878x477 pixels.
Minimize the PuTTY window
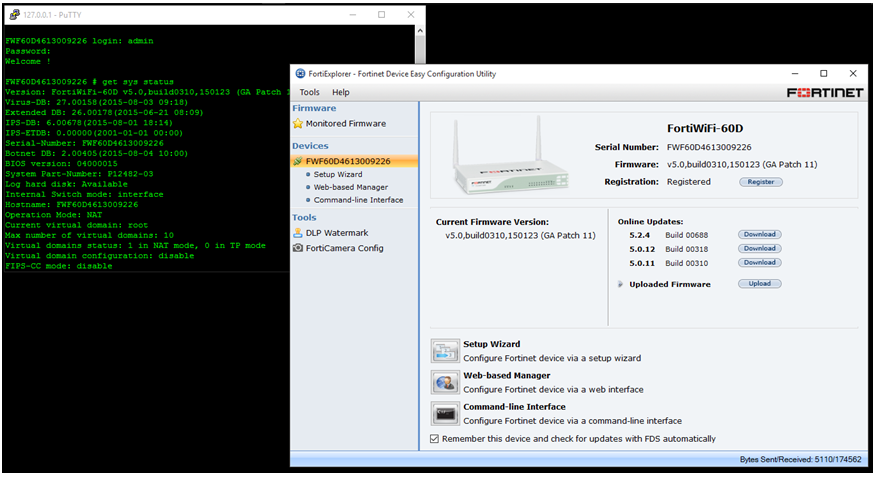353,15
